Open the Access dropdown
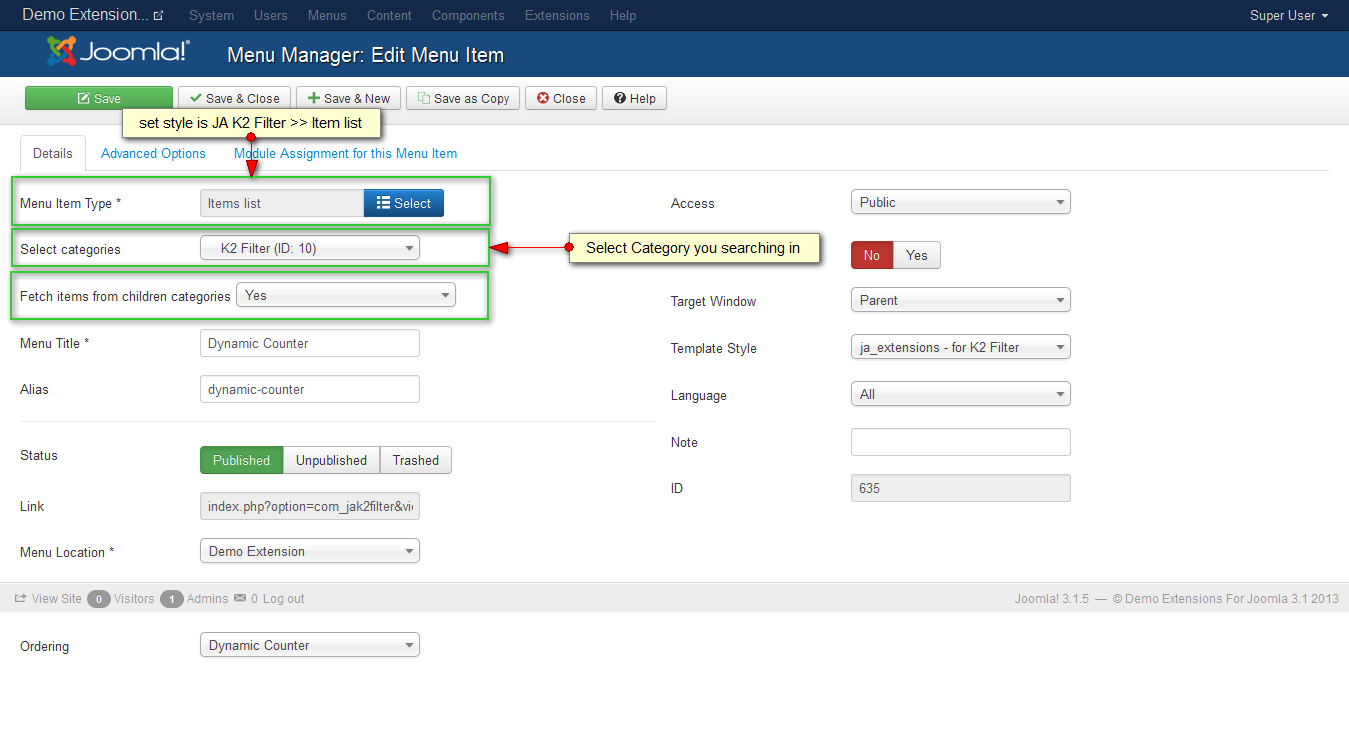The width and height of the screenshot is (1349, 747). click(961, 202)
